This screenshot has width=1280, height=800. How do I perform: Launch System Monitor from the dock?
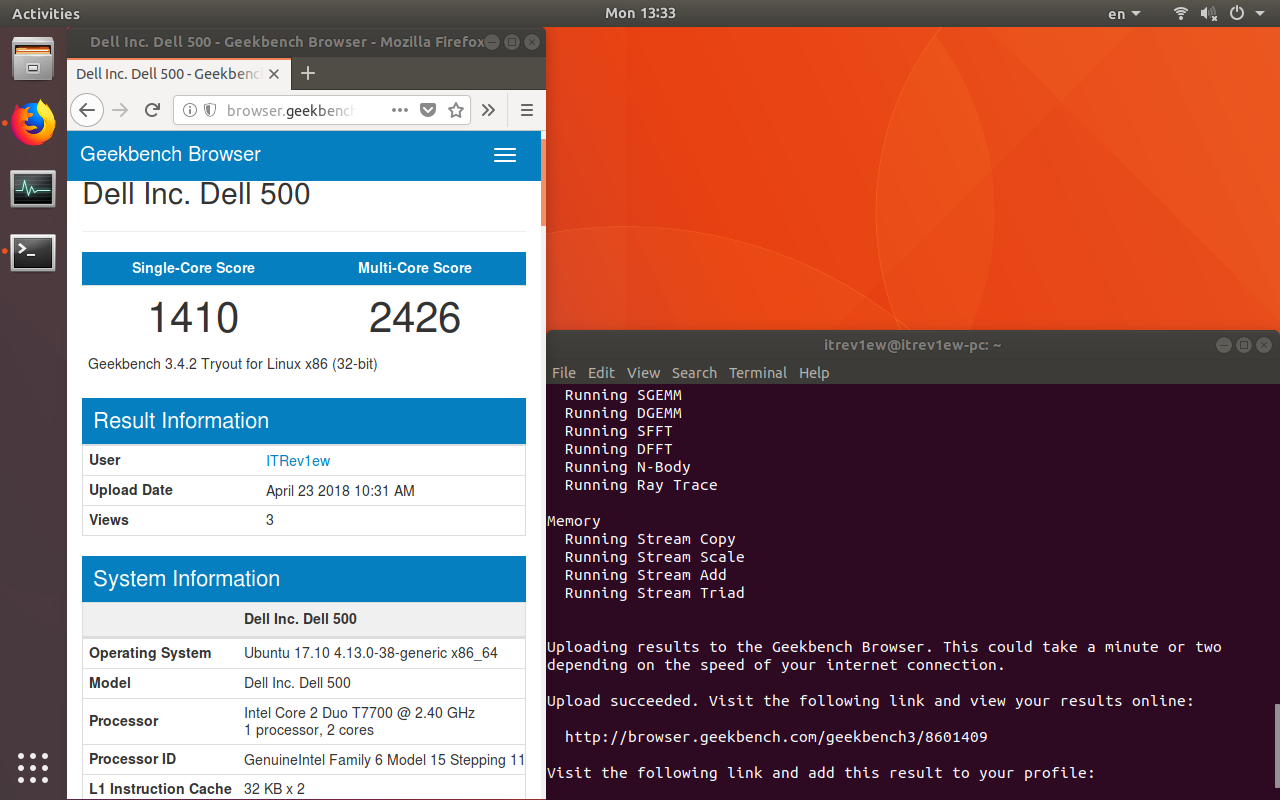click(33, 188)
